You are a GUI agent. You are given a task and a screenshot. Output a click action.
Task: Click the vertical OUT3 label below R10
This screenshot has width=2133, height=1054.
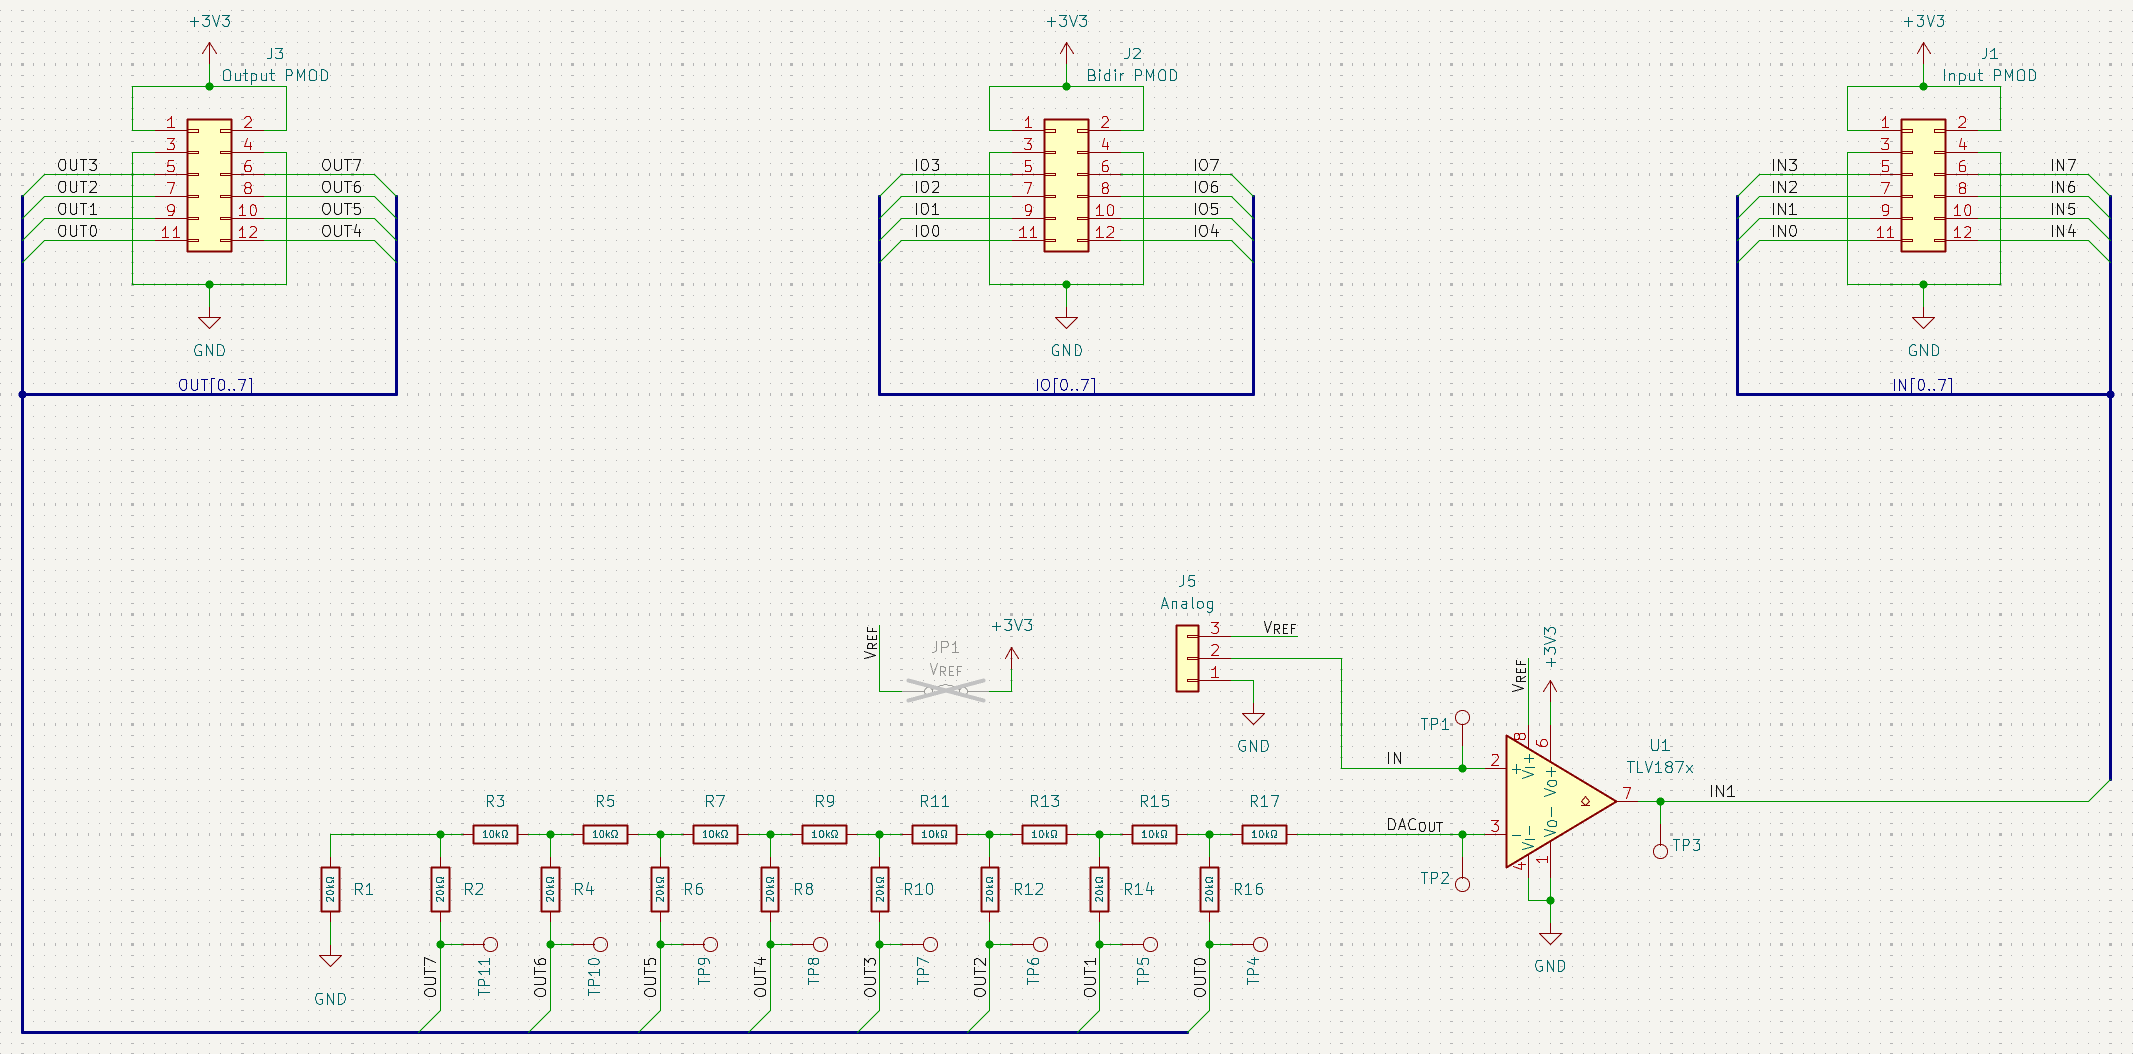point(870,977)
